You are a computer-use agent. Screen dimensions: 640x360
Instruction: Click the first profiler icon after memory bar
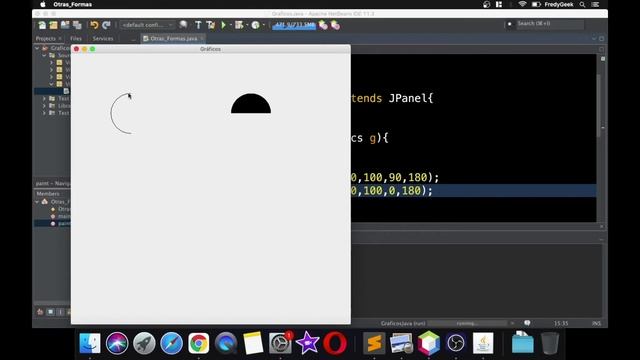click(323, 25)
